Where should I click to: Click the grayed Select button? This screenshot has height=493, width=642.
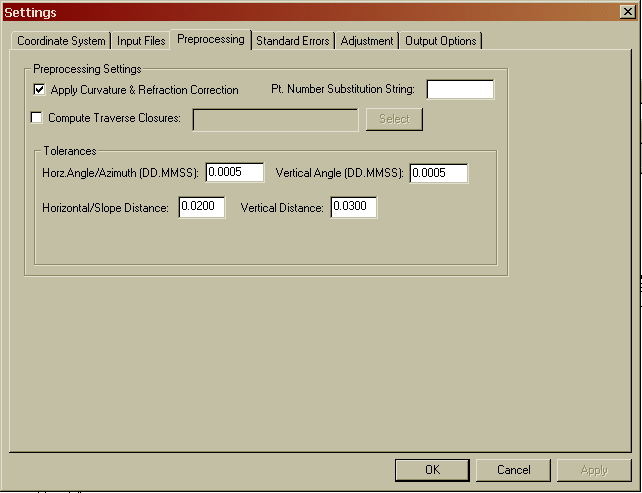[x=394, y=119]
